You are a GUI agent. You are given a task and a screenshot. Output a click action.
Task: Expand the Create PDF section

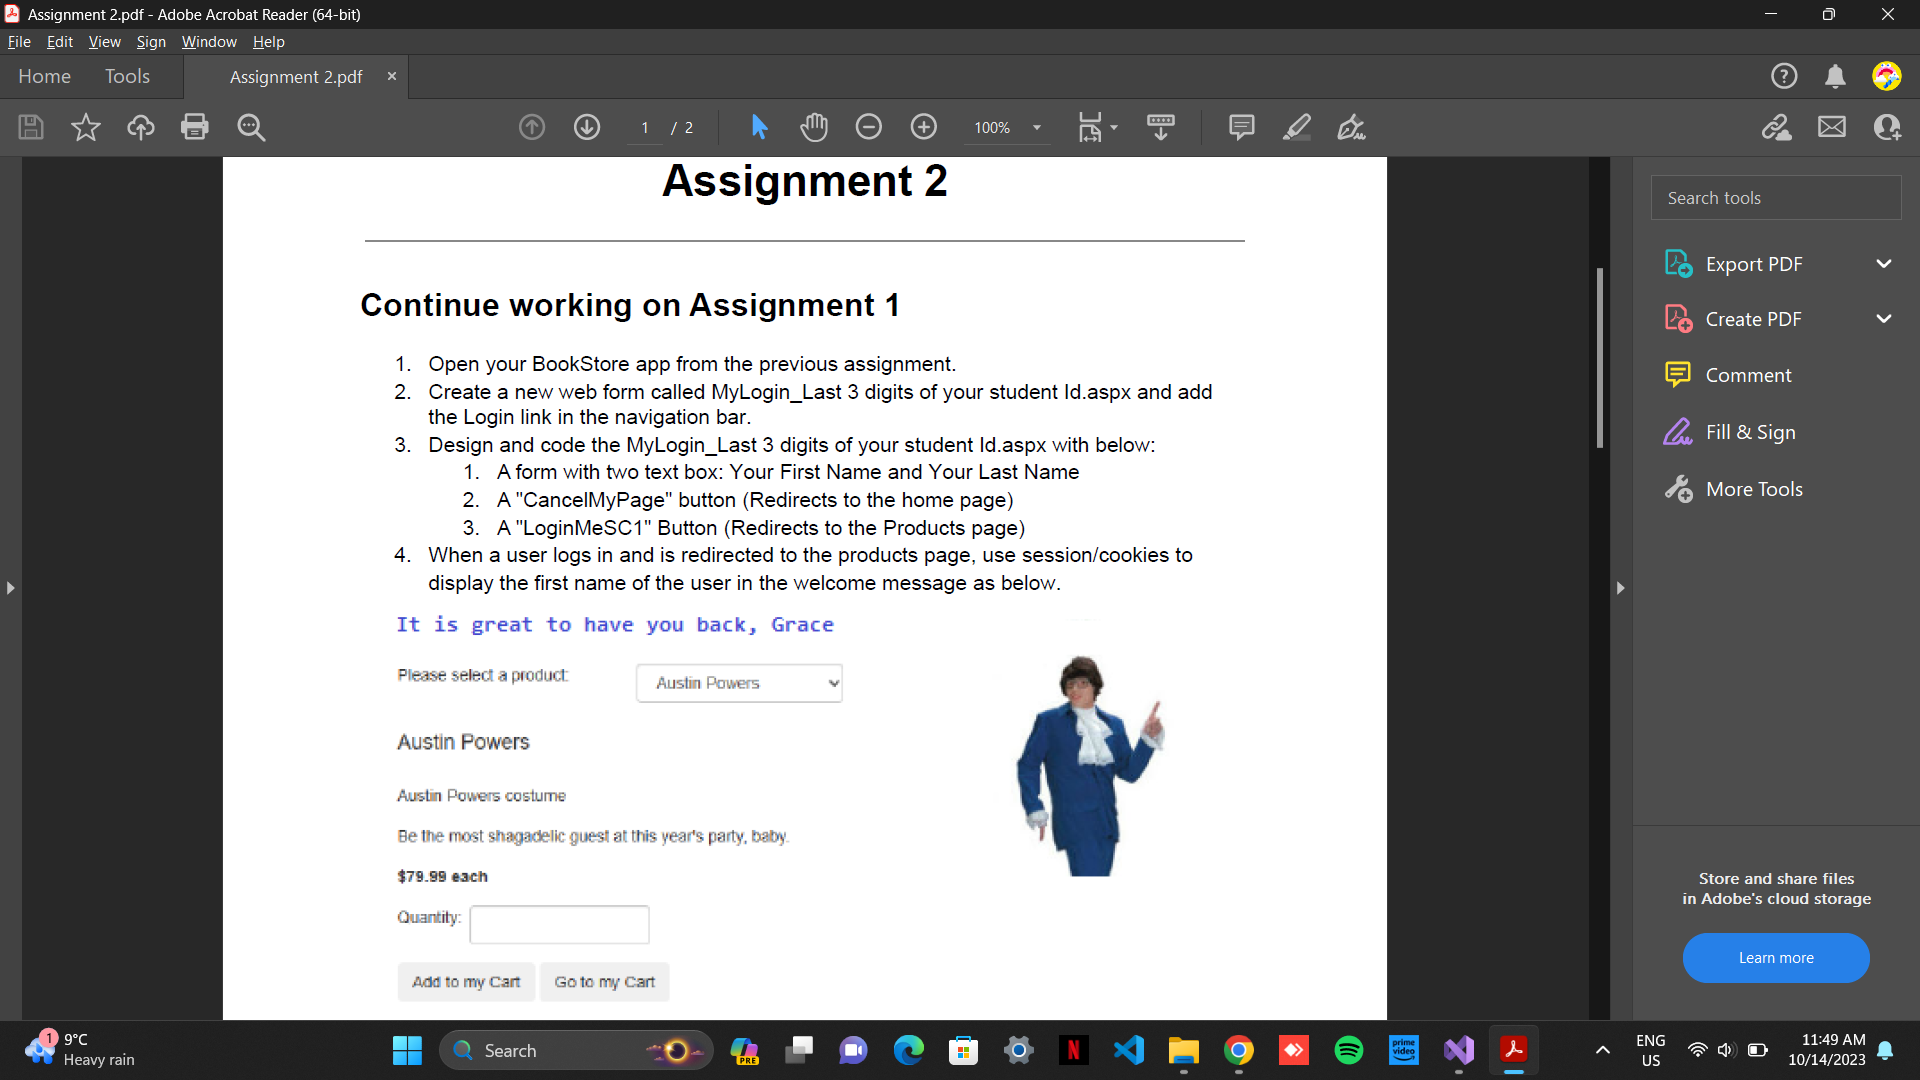pos(1884,319)
